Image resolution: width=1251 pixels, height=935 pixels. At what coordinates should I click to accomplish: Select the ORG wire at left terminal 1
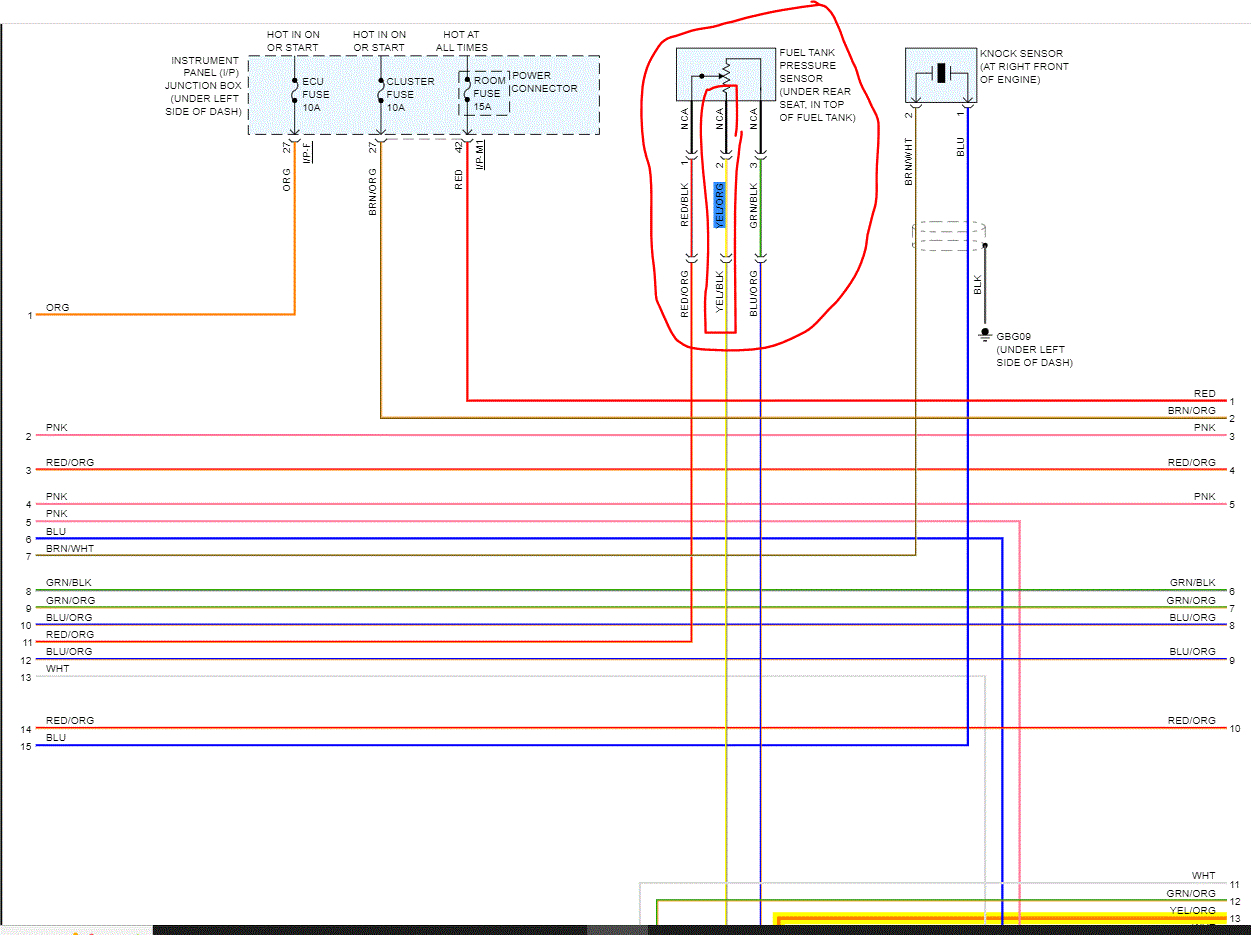click(x=165, y=315)
